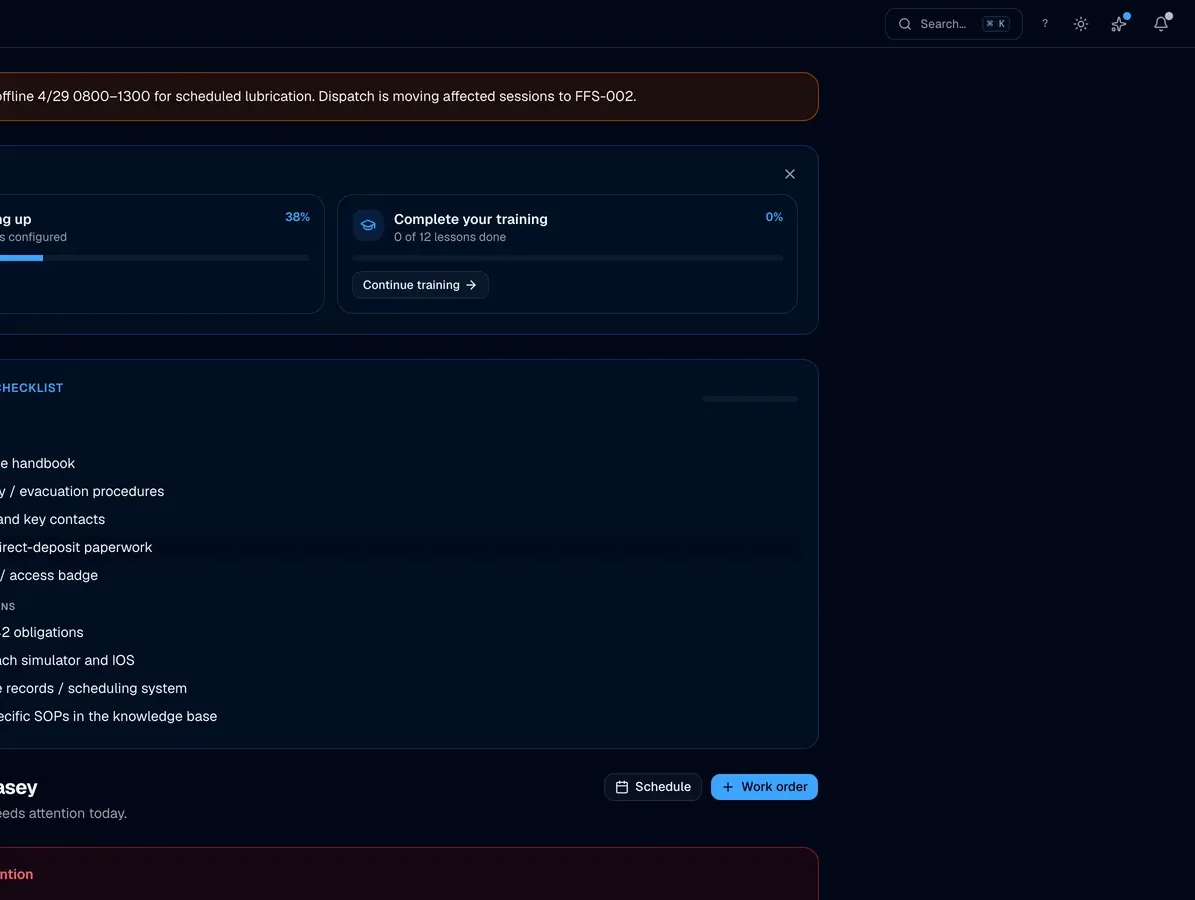Click the scheduled lubrication alert banner
The image size is (1195, 900).
(408, 97)
